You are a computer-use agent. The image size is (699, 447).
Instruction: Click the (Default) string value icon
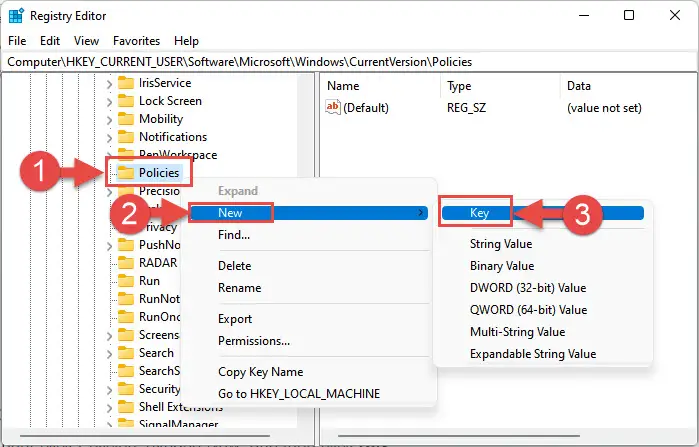tap(333, 107)
